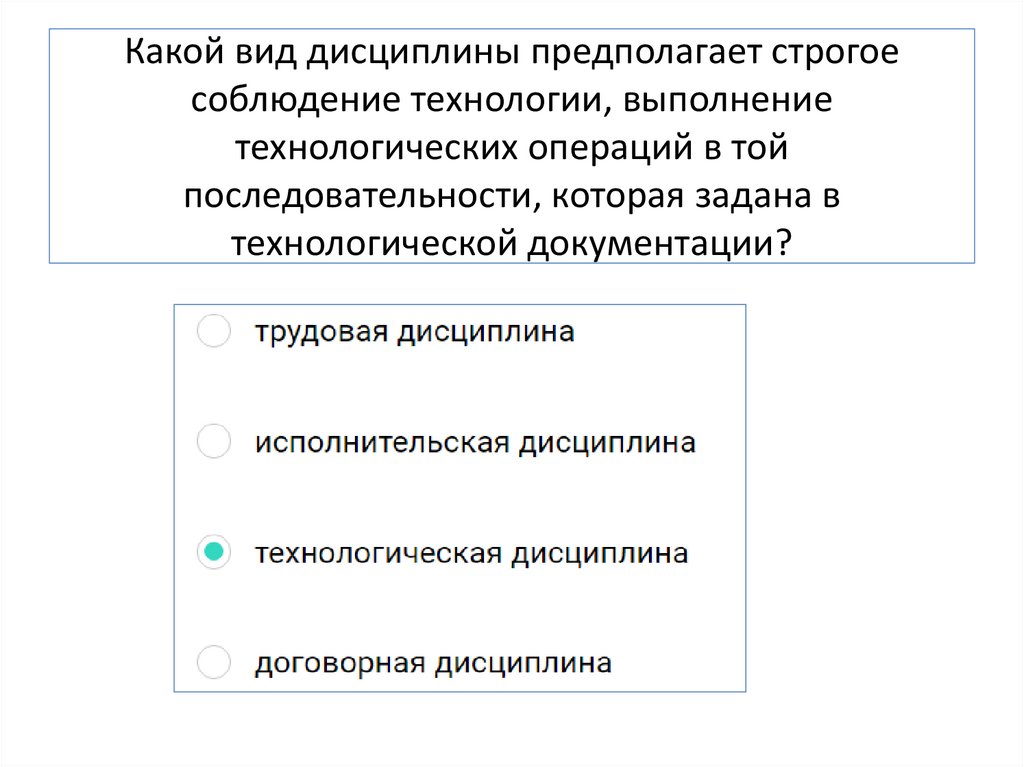This screenshot has width=1024, height=767.
Task: Click the question line 'соблюдение технологии, выполнение'
Action: [x=512, y=100]
